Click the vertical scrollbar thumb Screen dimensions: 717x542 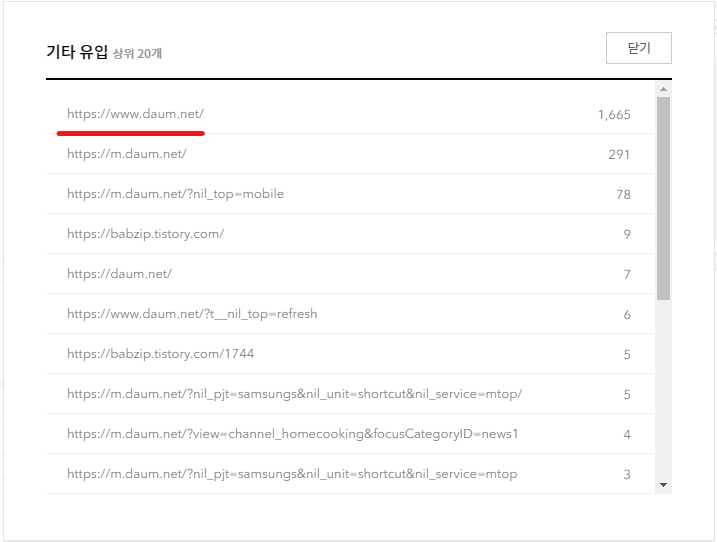(x=663, y=199)
